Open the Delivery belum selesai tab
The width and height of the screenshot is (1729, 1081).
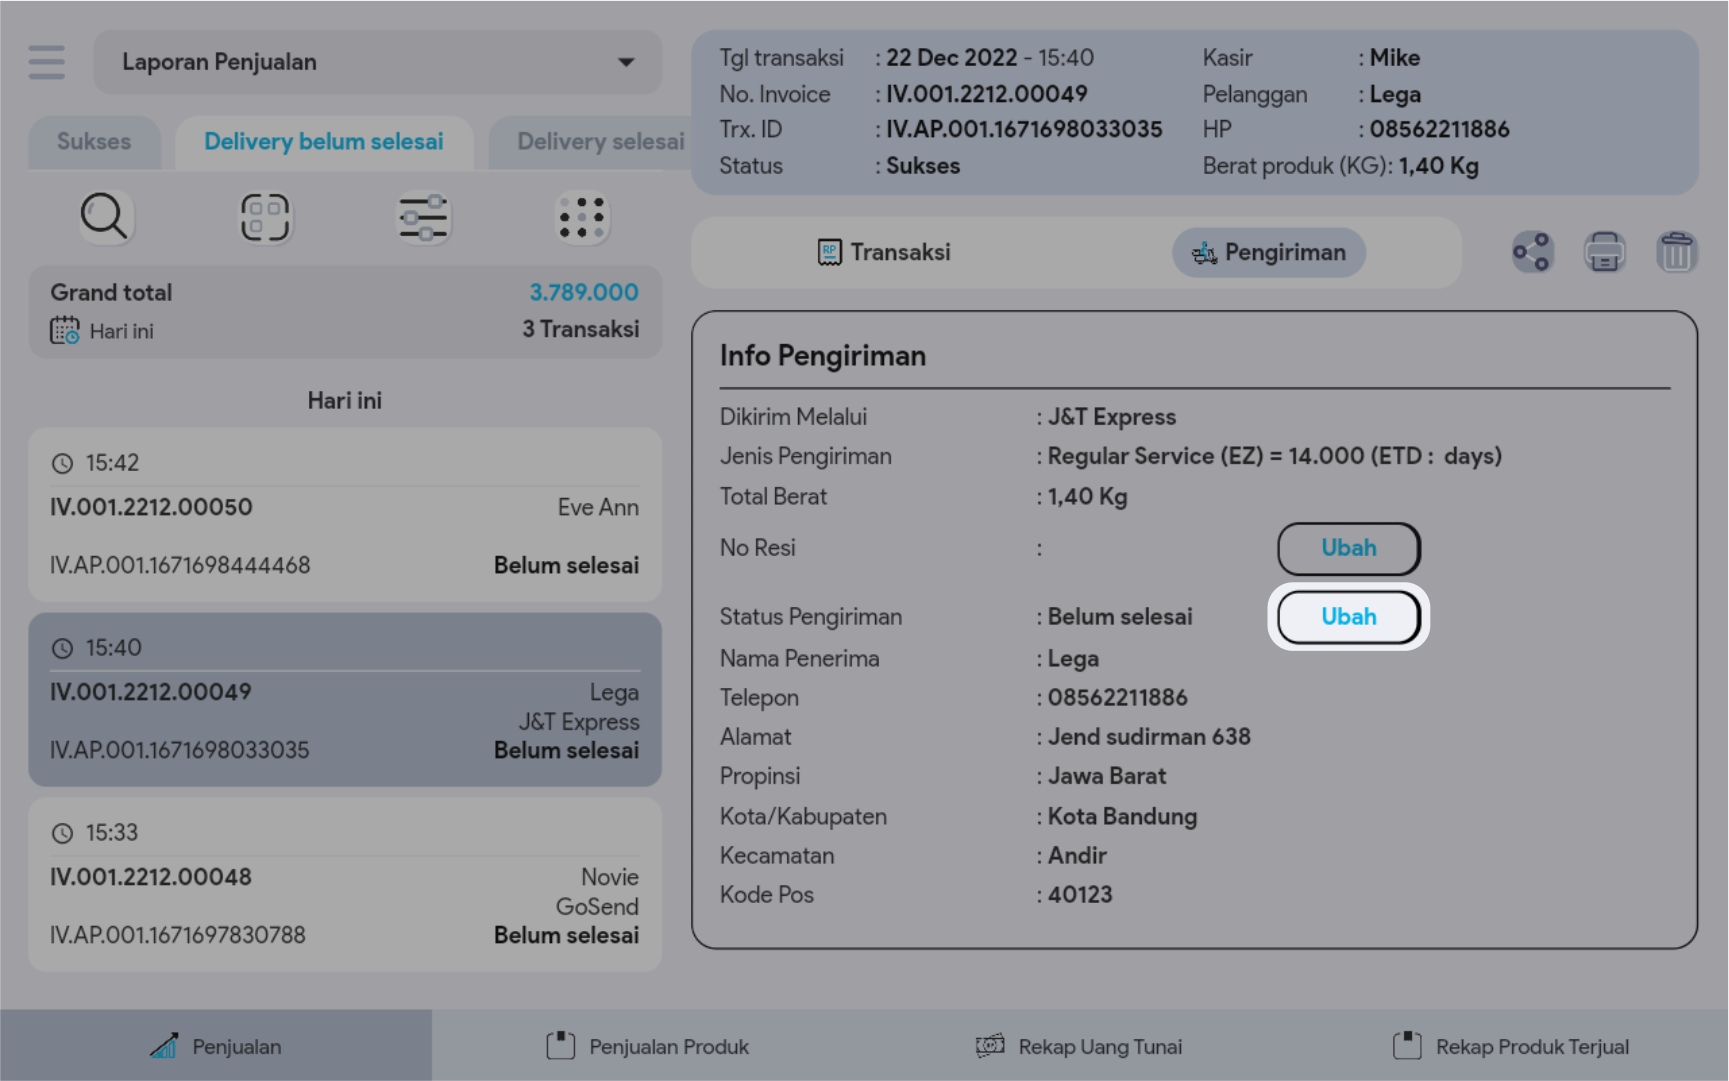pos(323,142)
